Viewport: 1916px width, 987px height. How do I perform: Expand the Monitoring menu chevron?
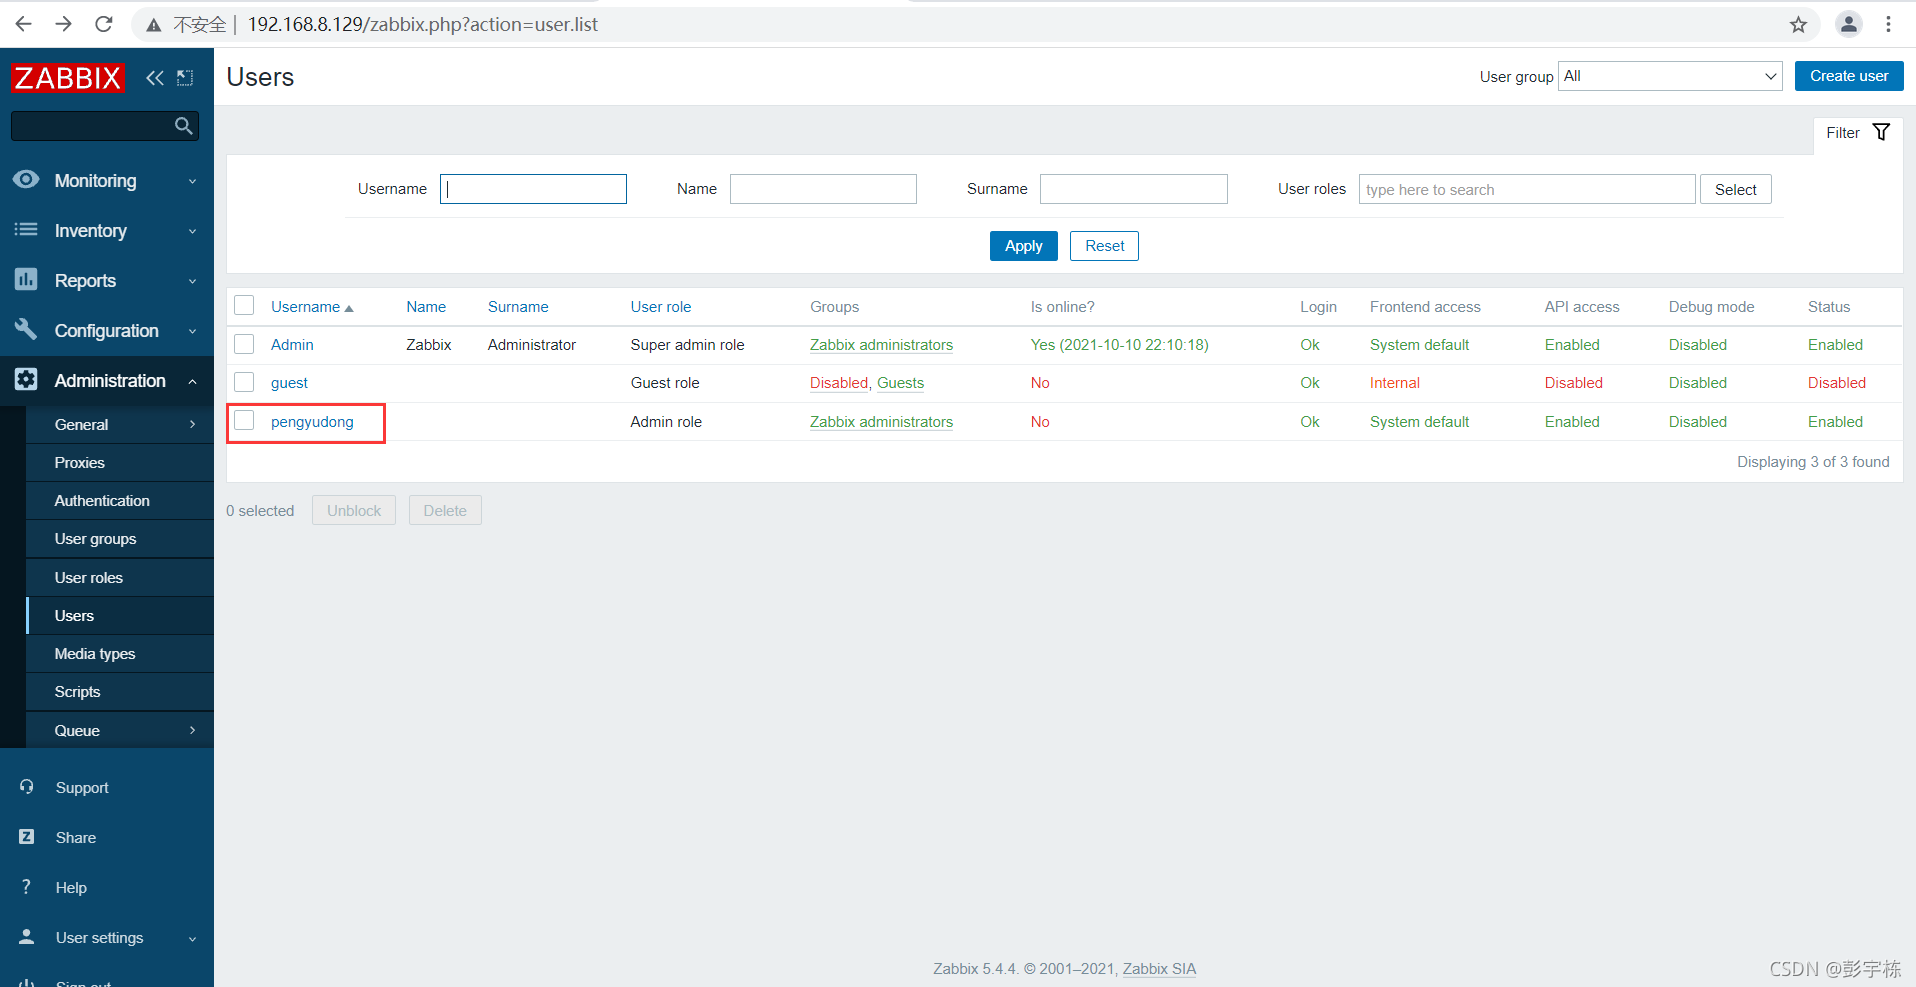click(x=192, y=181)
